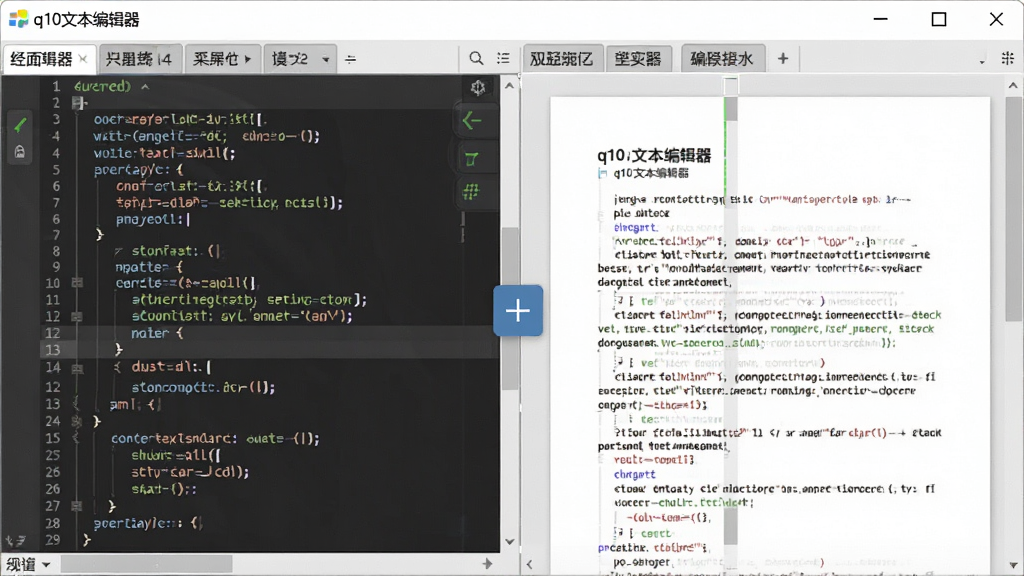
Task: Toggle the fold marker on line 10
Action: coord(77,283)
